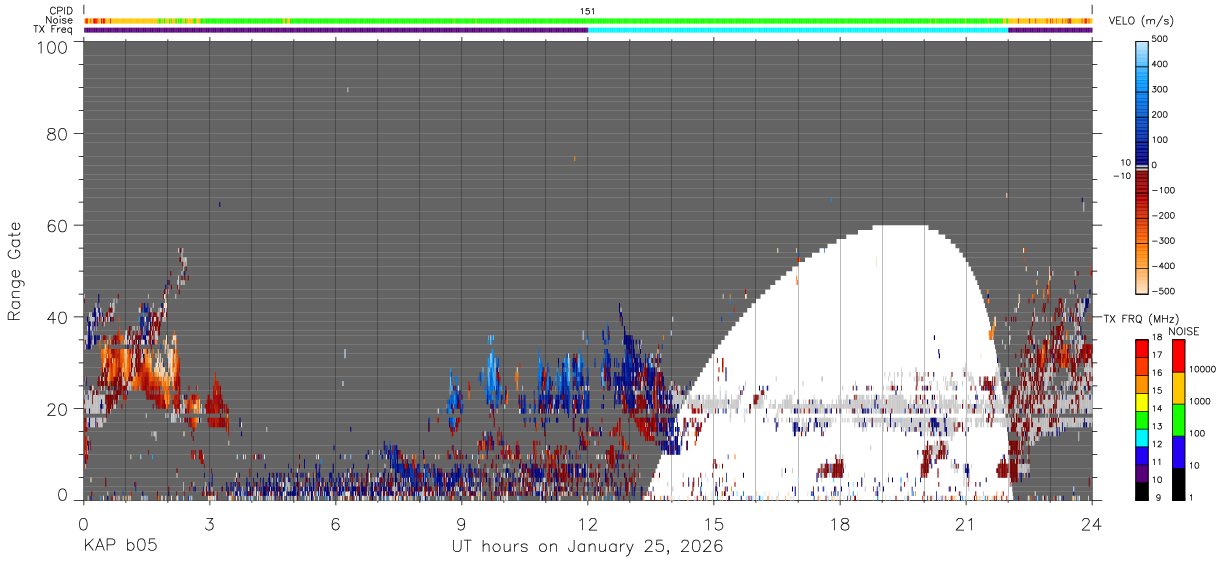Viewport: 1228px width, 567px height.
Task: Click the 24 hour tick label
Action: point(1092,523)
